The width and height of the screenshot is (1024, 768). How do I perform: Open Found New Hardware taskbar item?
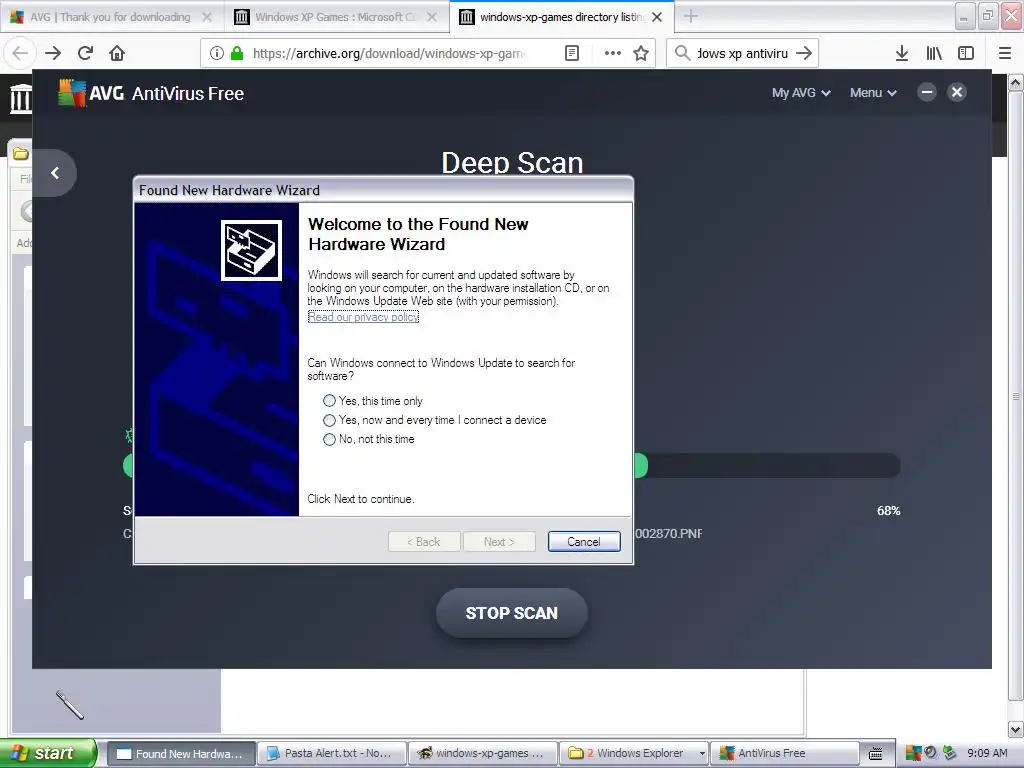tap(180, 754)
